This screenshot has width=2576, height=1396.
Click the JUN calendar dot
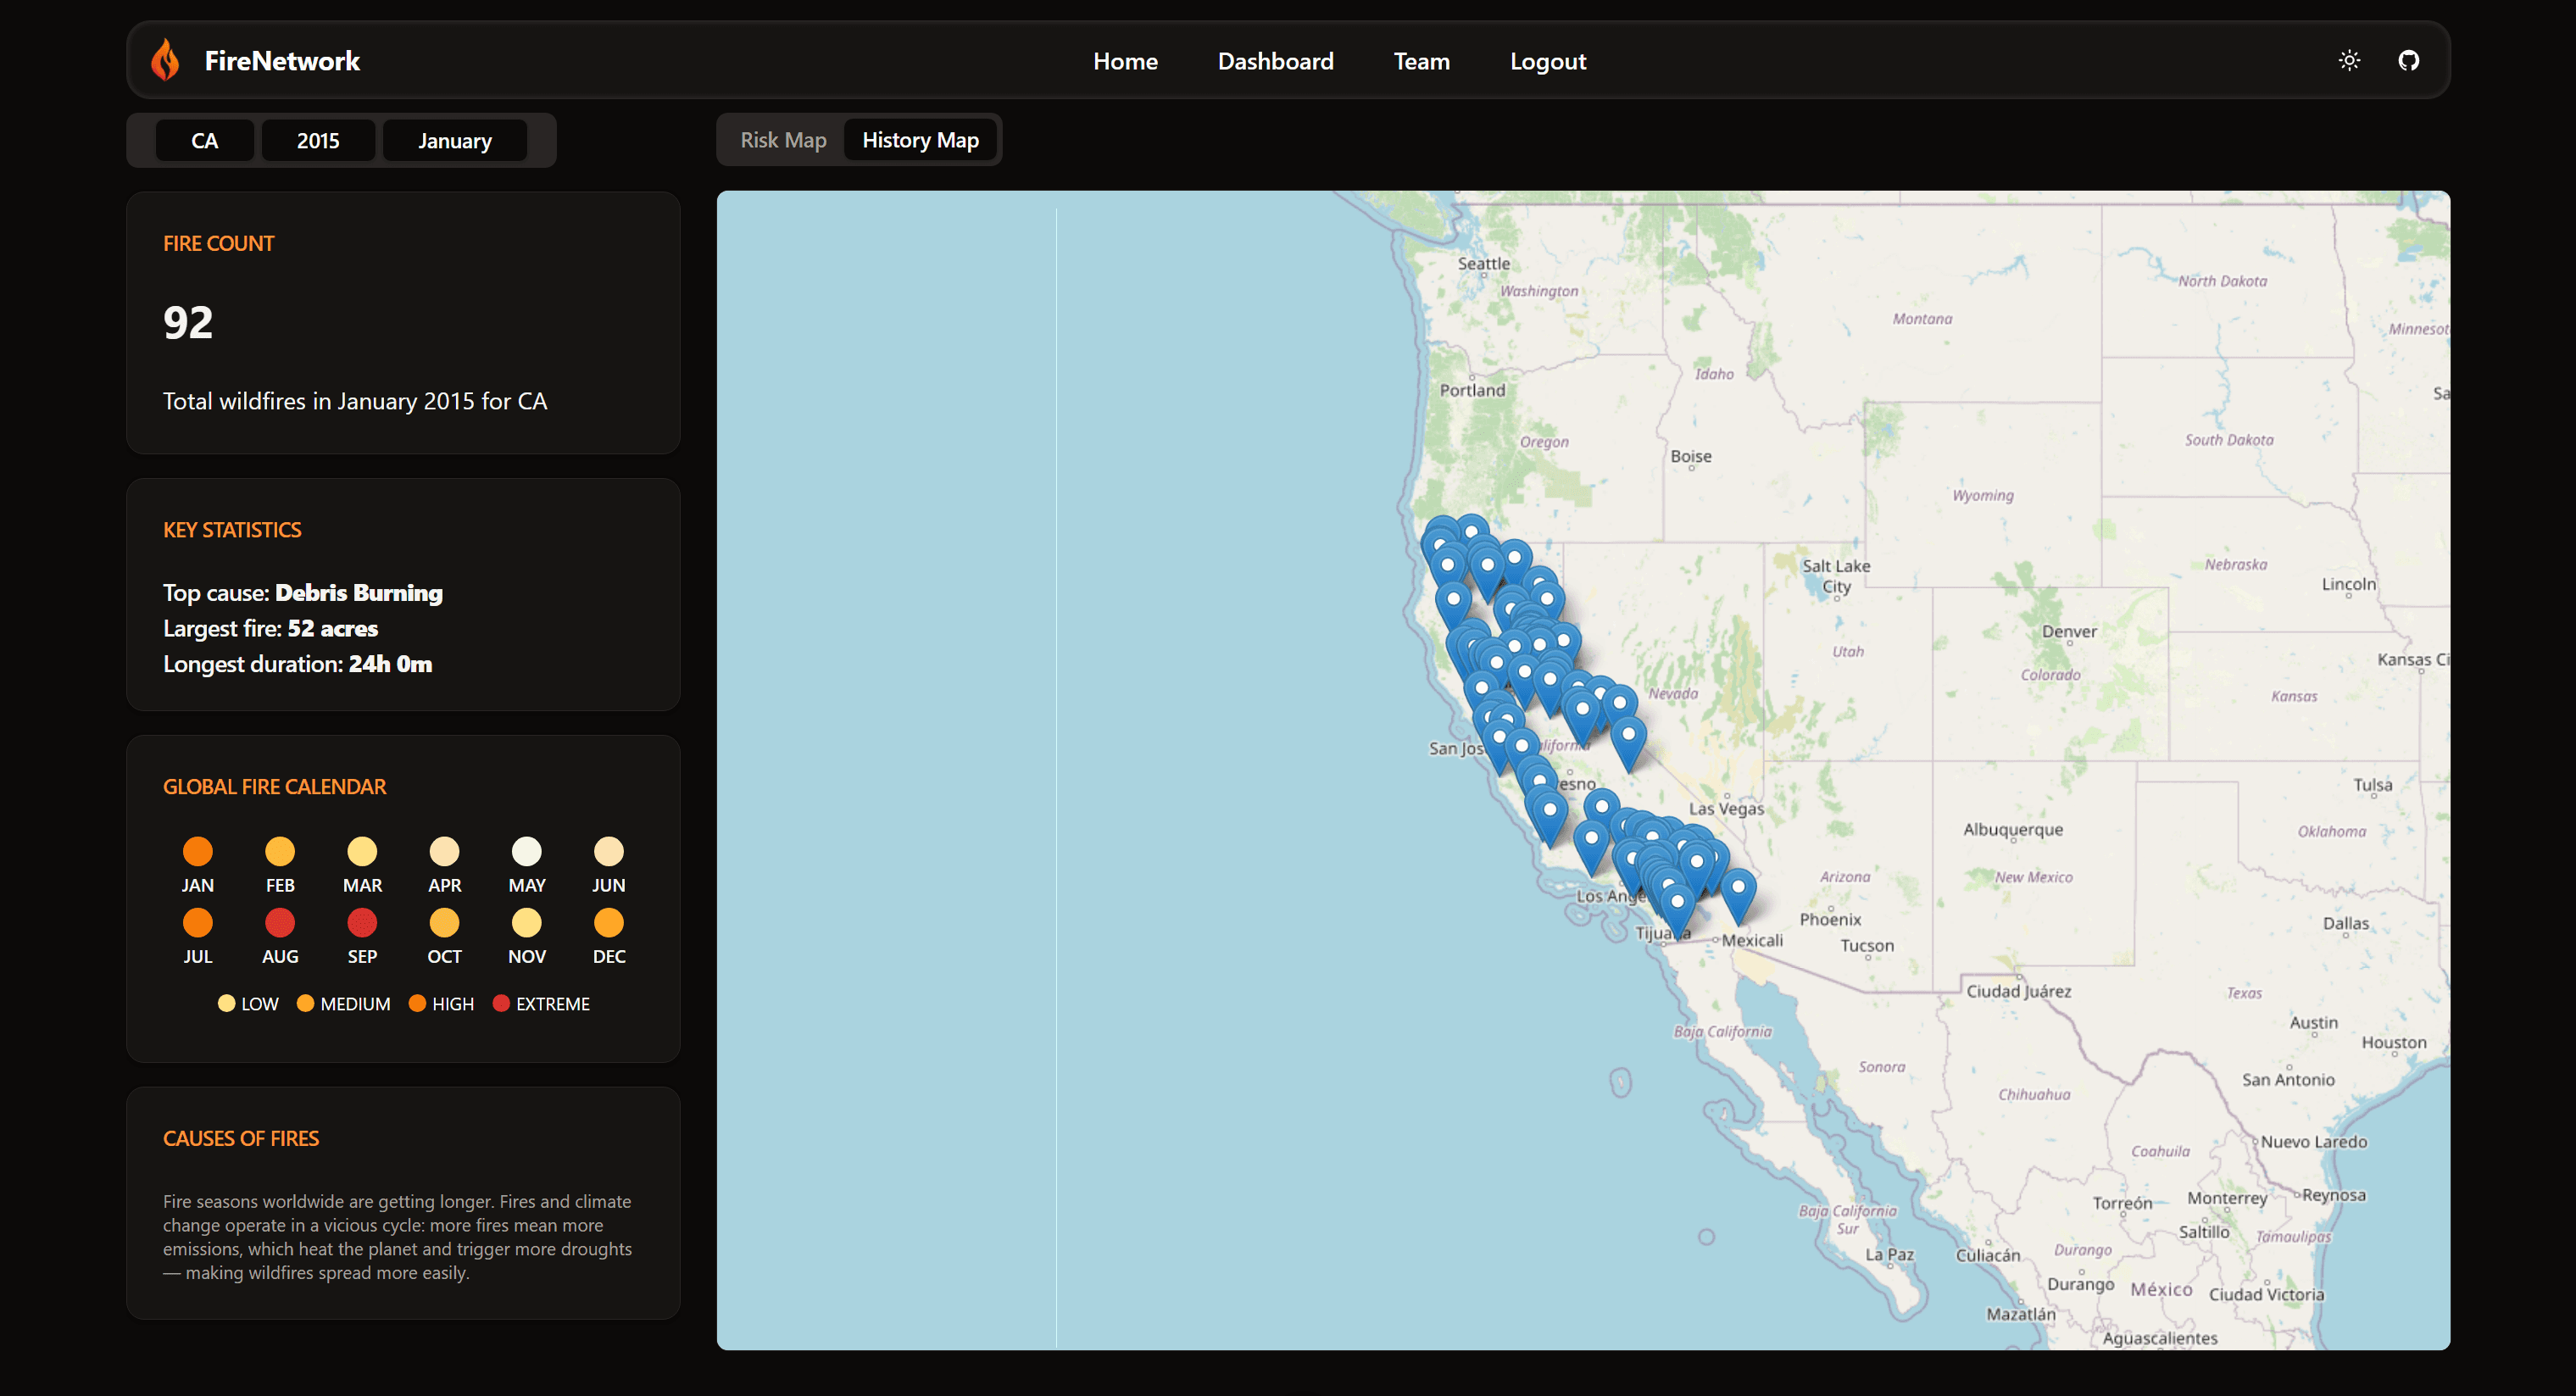[x=609, y=851]
